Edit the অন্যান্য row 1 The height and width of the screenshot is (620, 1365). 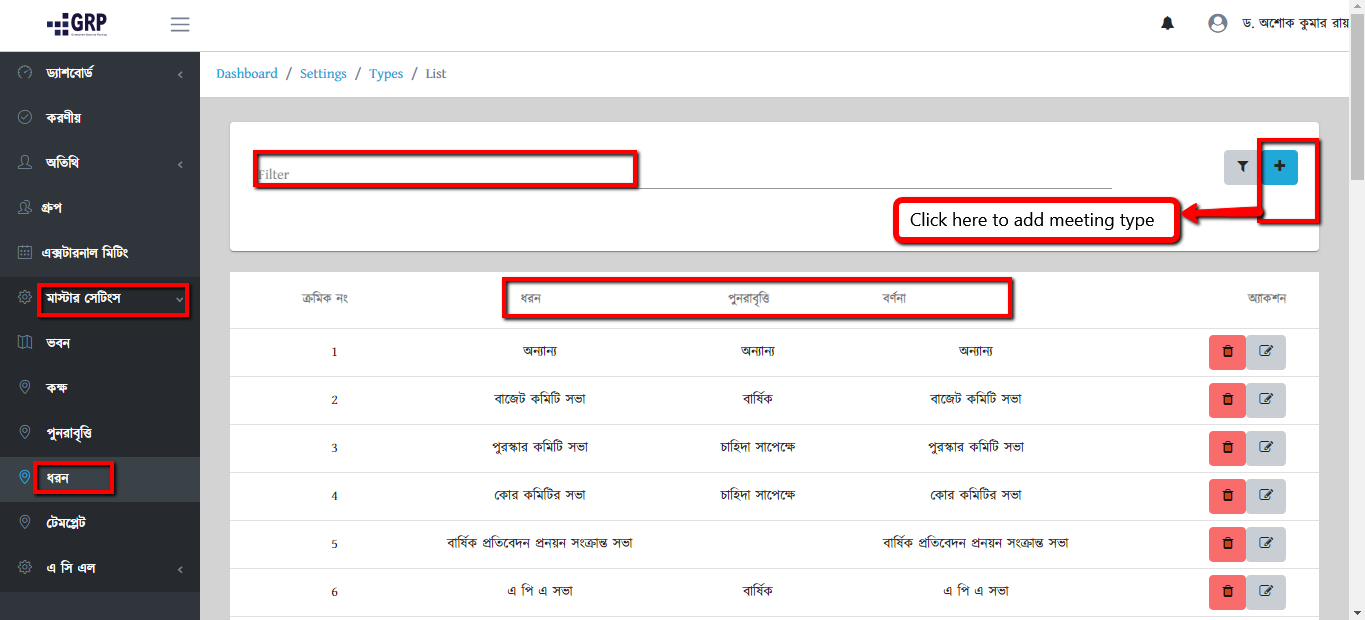[x=1266, y=352]
